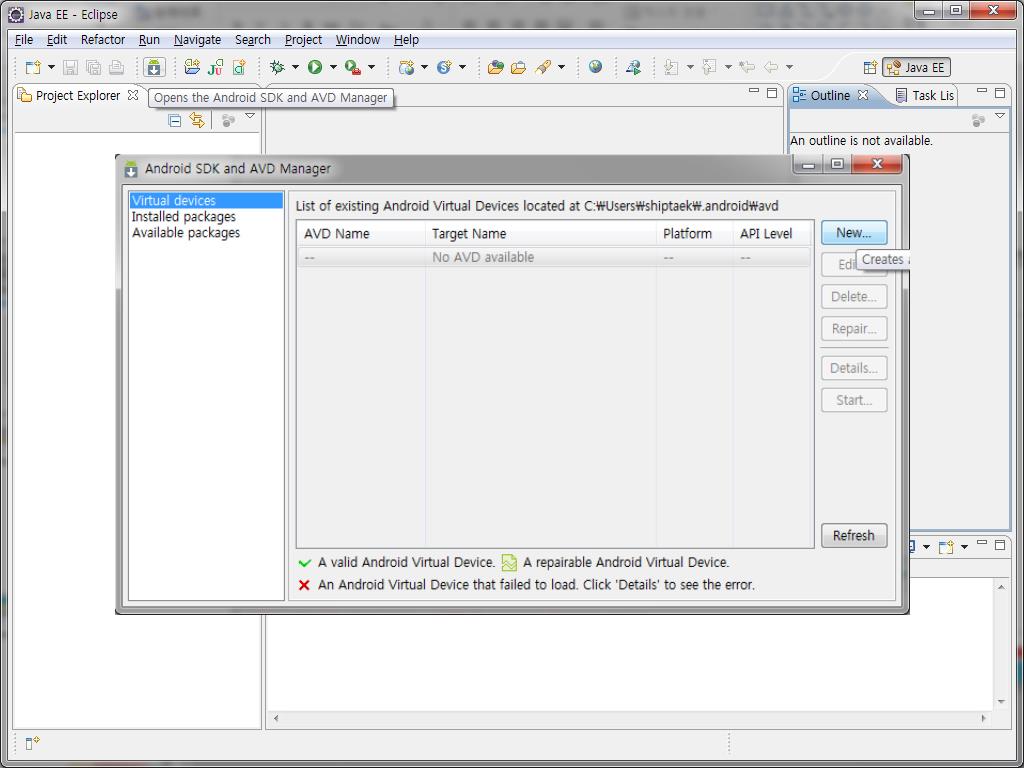Open dropdown beside External Tools icon

pos(372,67)
